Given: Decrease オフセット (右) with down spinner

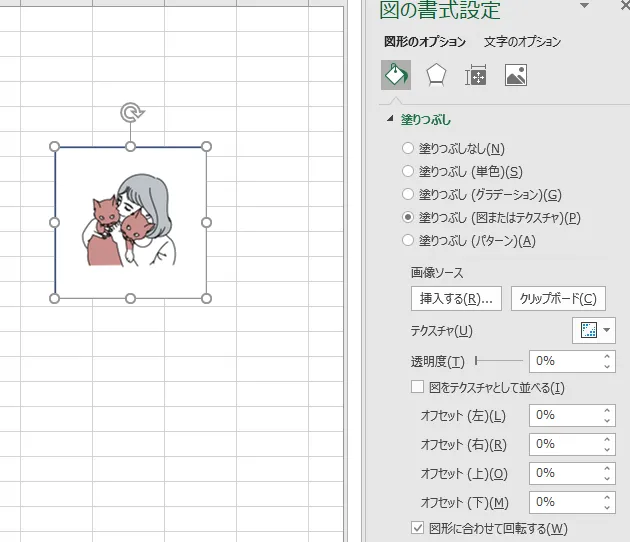Looking at the screenshot, I should (607, 449).
